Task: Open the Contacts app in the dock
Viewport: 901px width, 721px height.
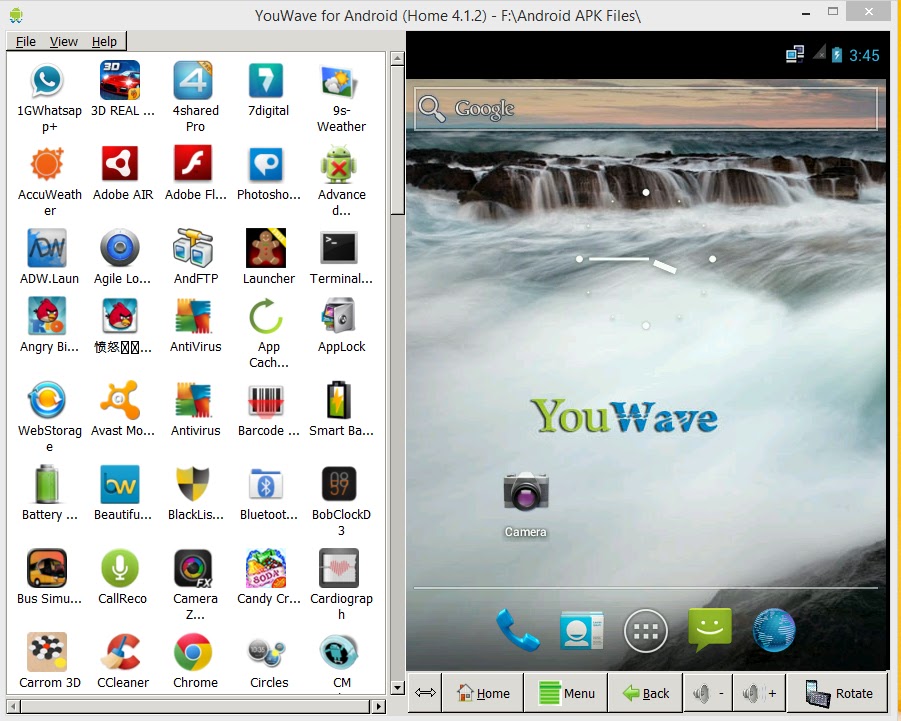Action: pos(582,630)
